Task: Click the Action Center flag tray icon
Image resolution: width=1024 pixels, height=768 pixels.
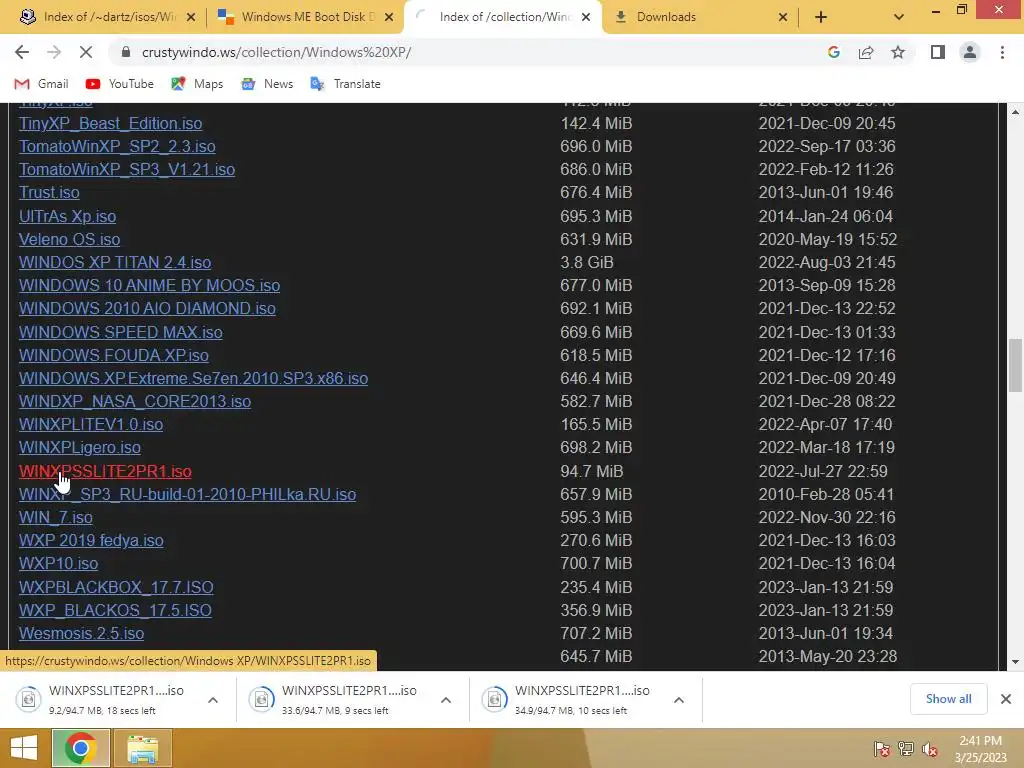Action: tap(882, 749)
